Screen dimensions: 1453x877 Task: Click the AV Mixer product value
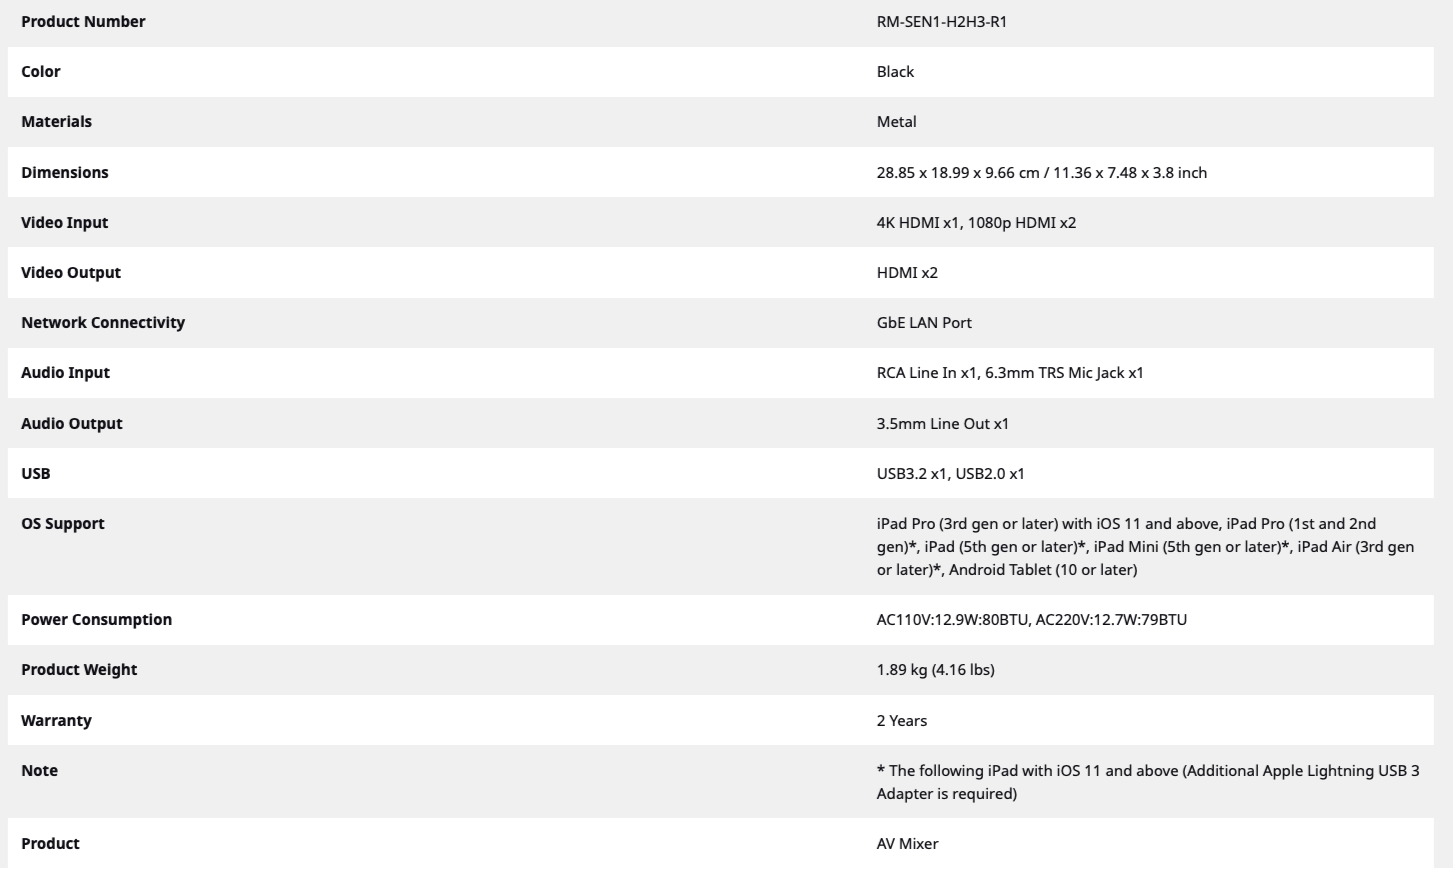pos(907,844)
